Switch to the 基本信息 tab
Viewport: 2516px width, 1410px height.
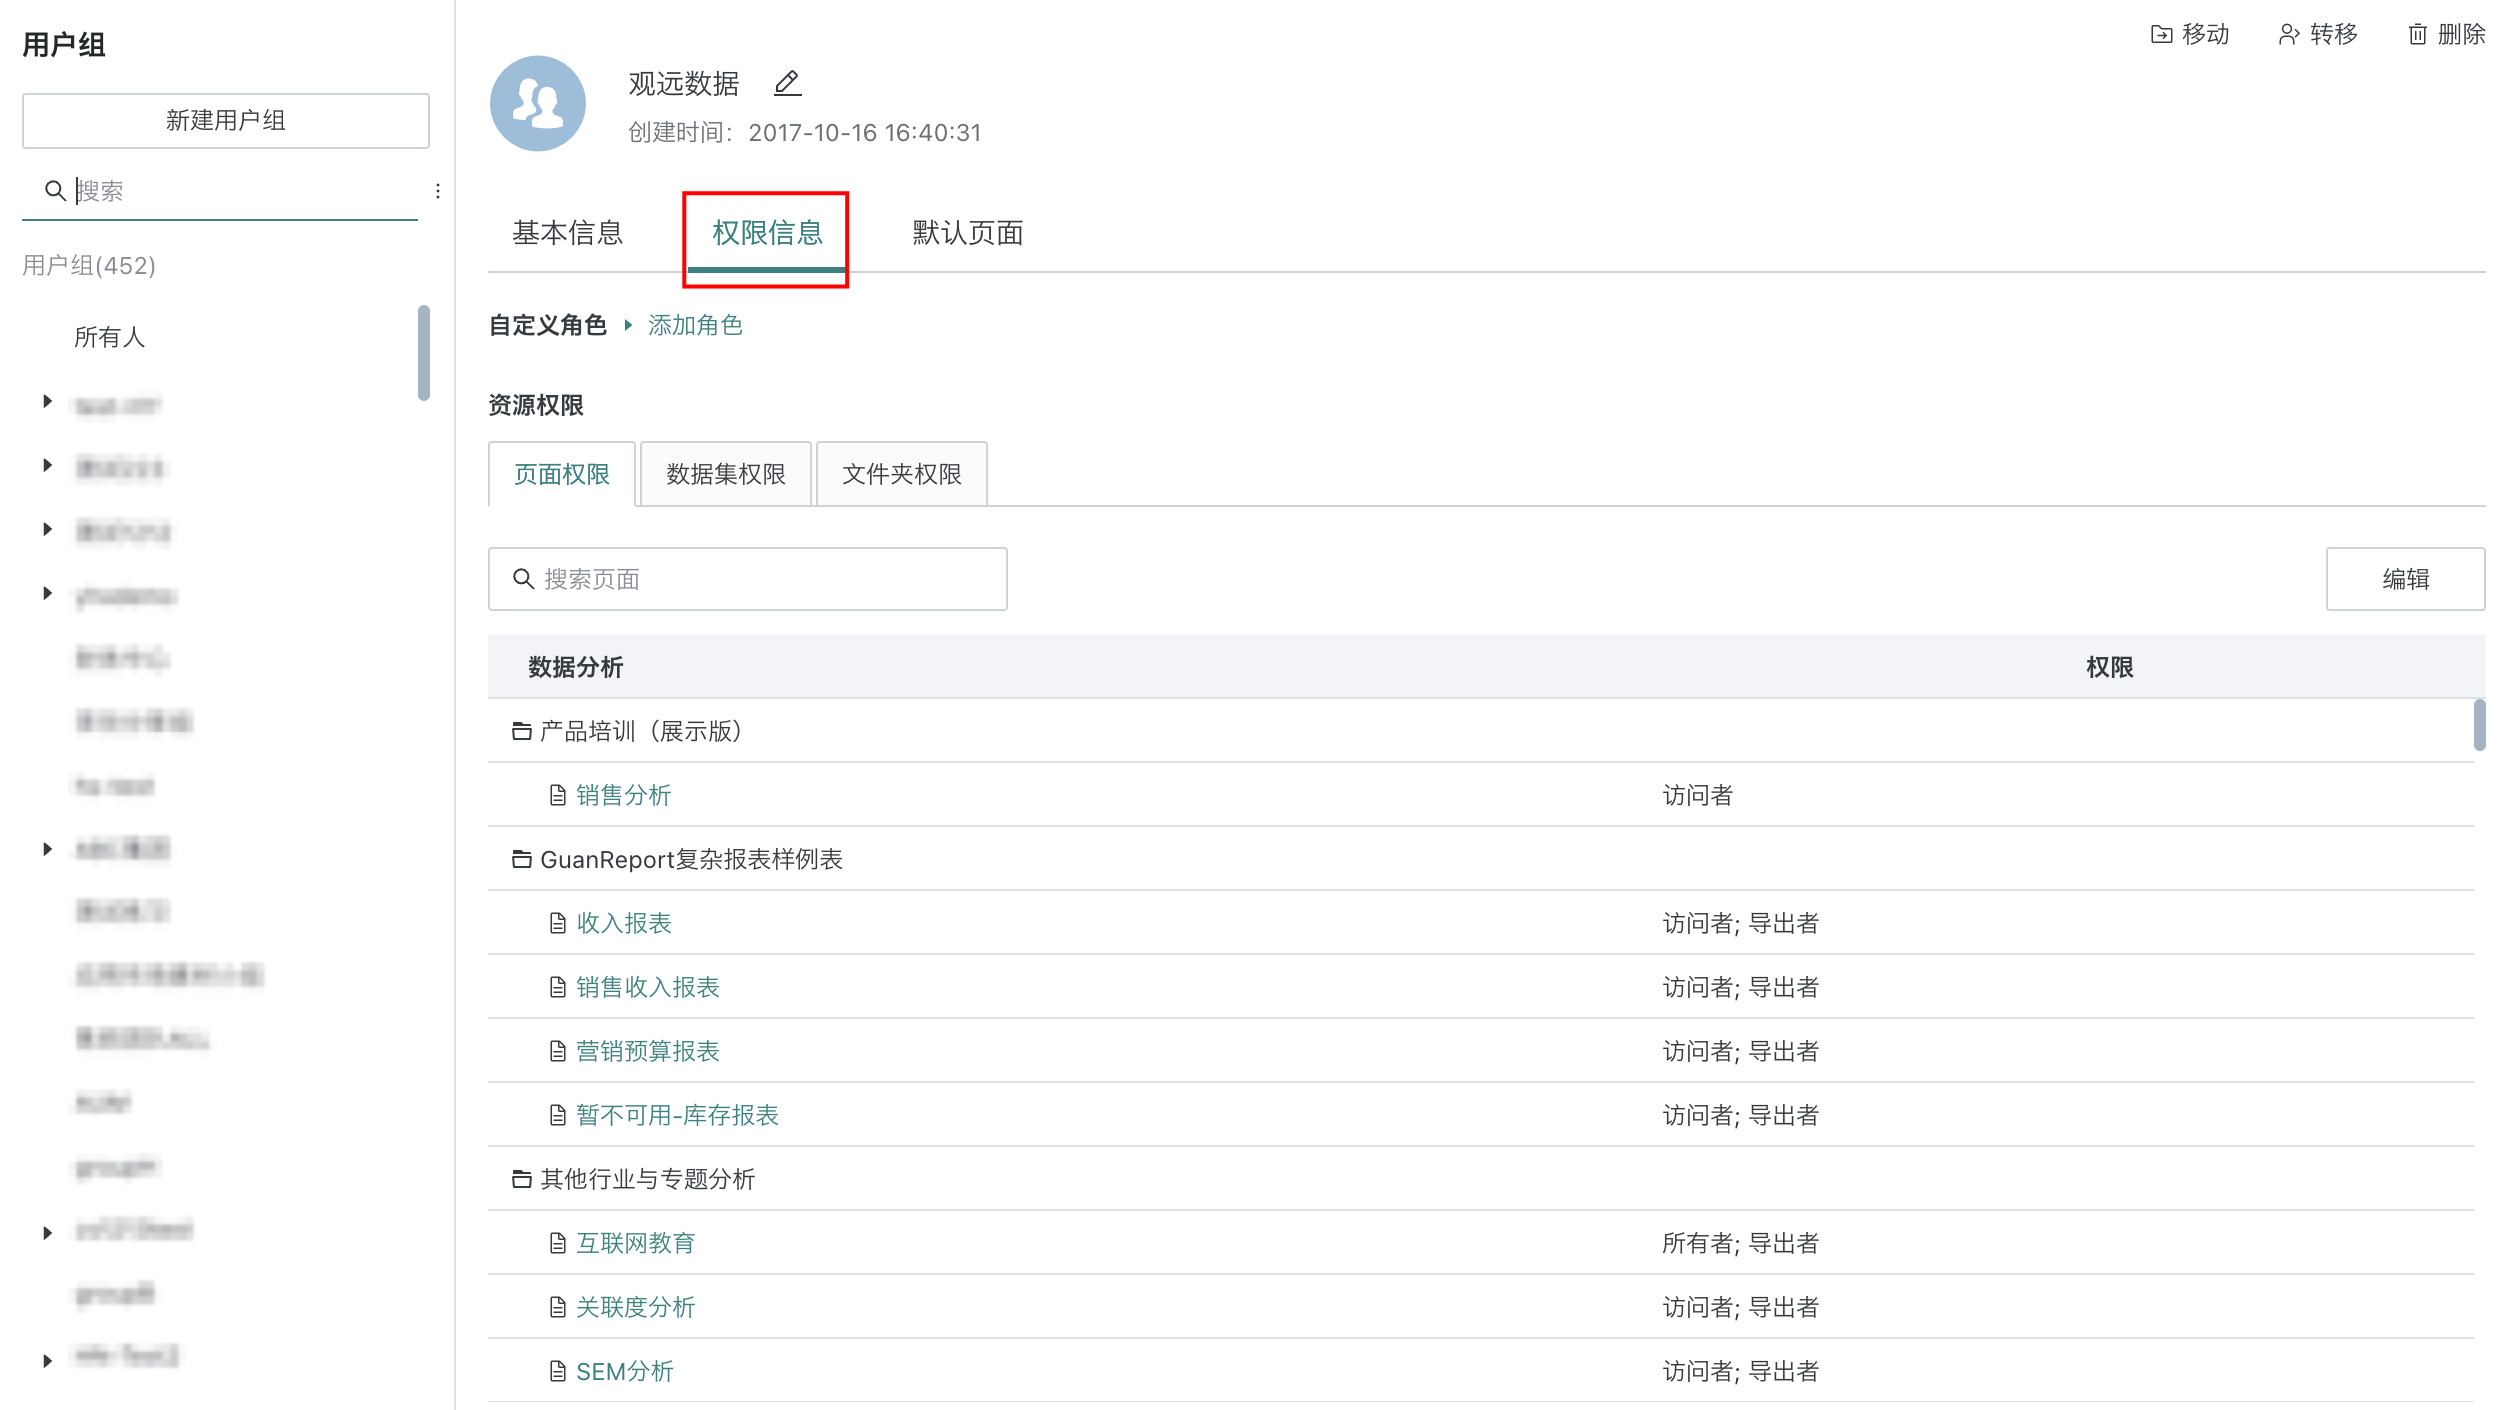pyautogui.click(x=567, y=233)
